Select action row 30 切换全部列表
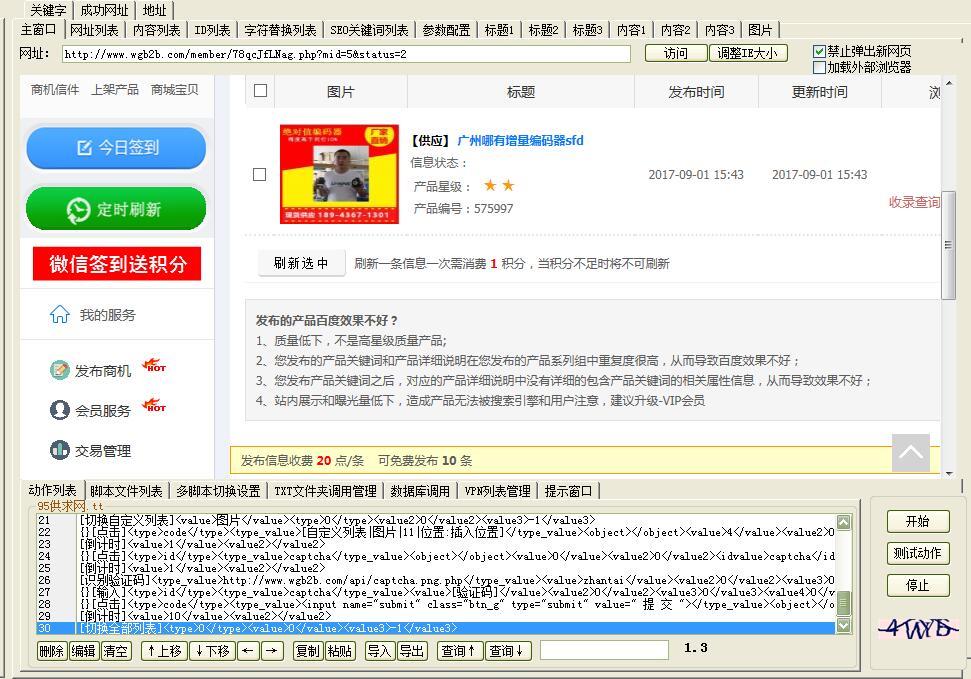 pos(435,628)
